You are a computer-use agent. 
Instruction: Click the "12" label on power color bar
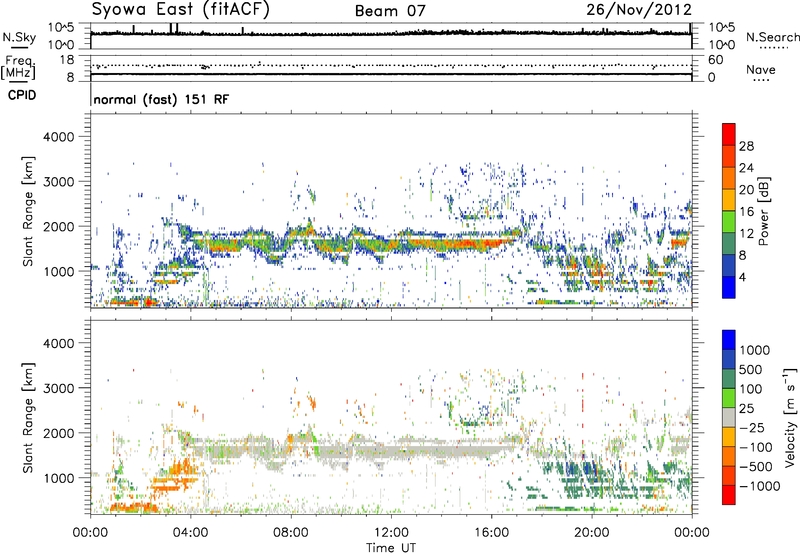point(746,234)
